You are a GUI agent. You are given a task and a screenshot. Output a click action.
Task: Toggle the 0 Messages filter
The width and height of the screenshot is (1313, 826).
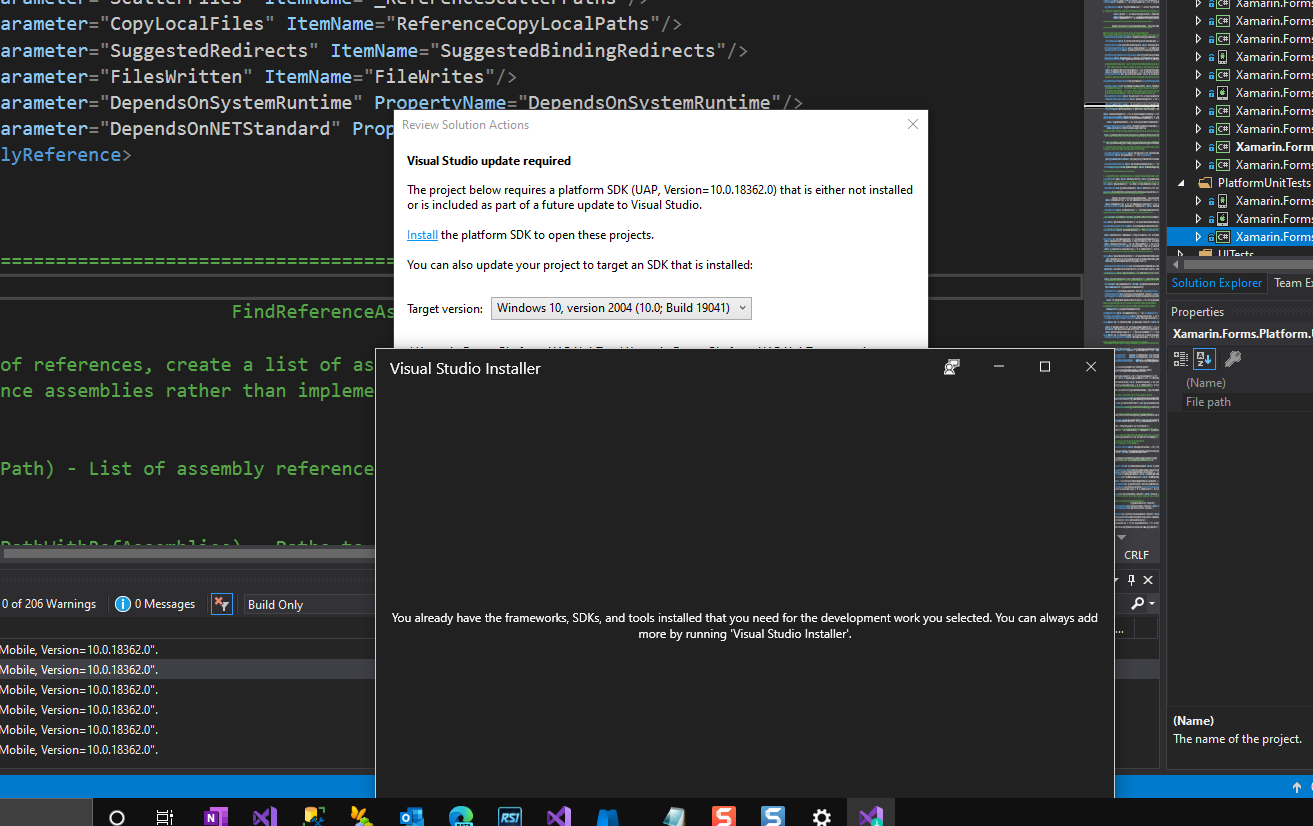[x=155, y=604]
